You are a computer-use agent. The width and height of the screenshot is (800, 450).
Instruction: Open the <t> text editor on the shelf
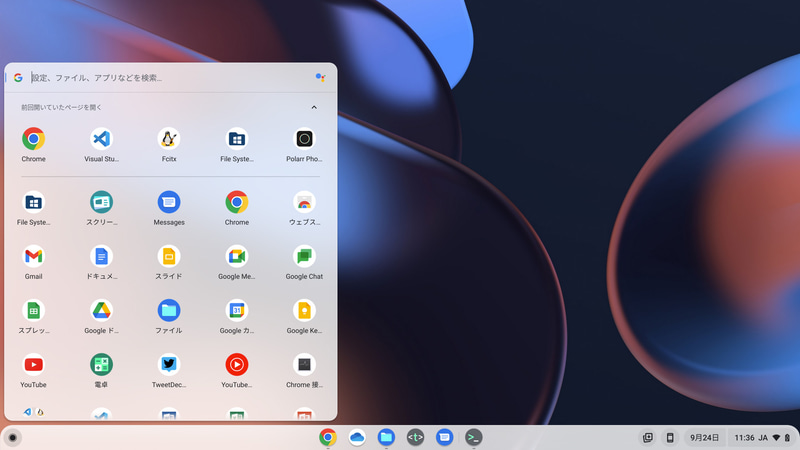[x=415, y=437]
